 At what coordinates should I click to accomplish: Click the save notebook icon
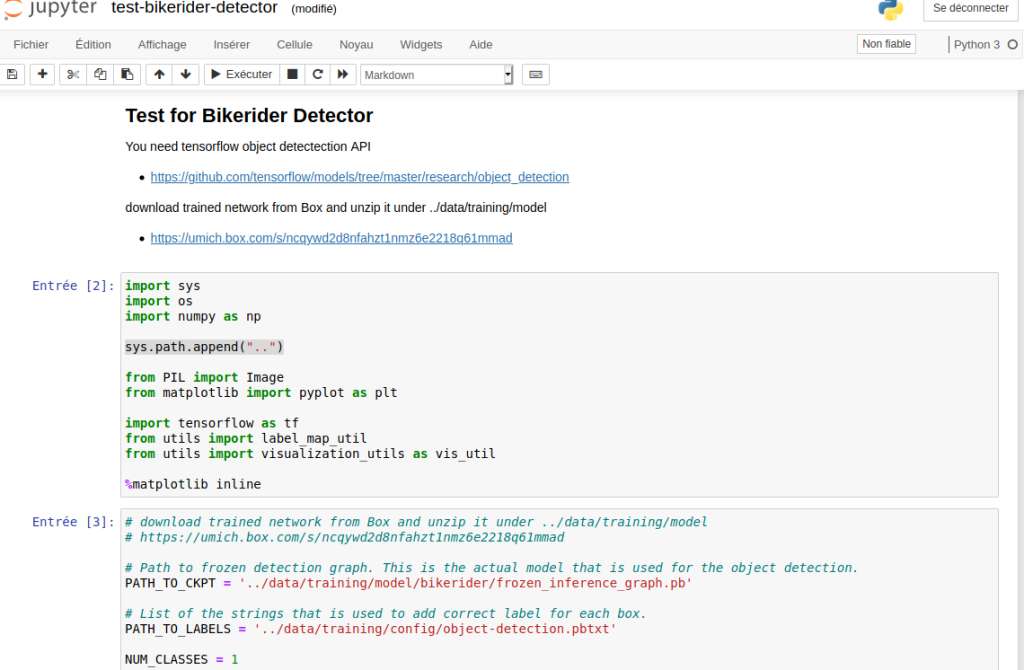tap(11, 75)
